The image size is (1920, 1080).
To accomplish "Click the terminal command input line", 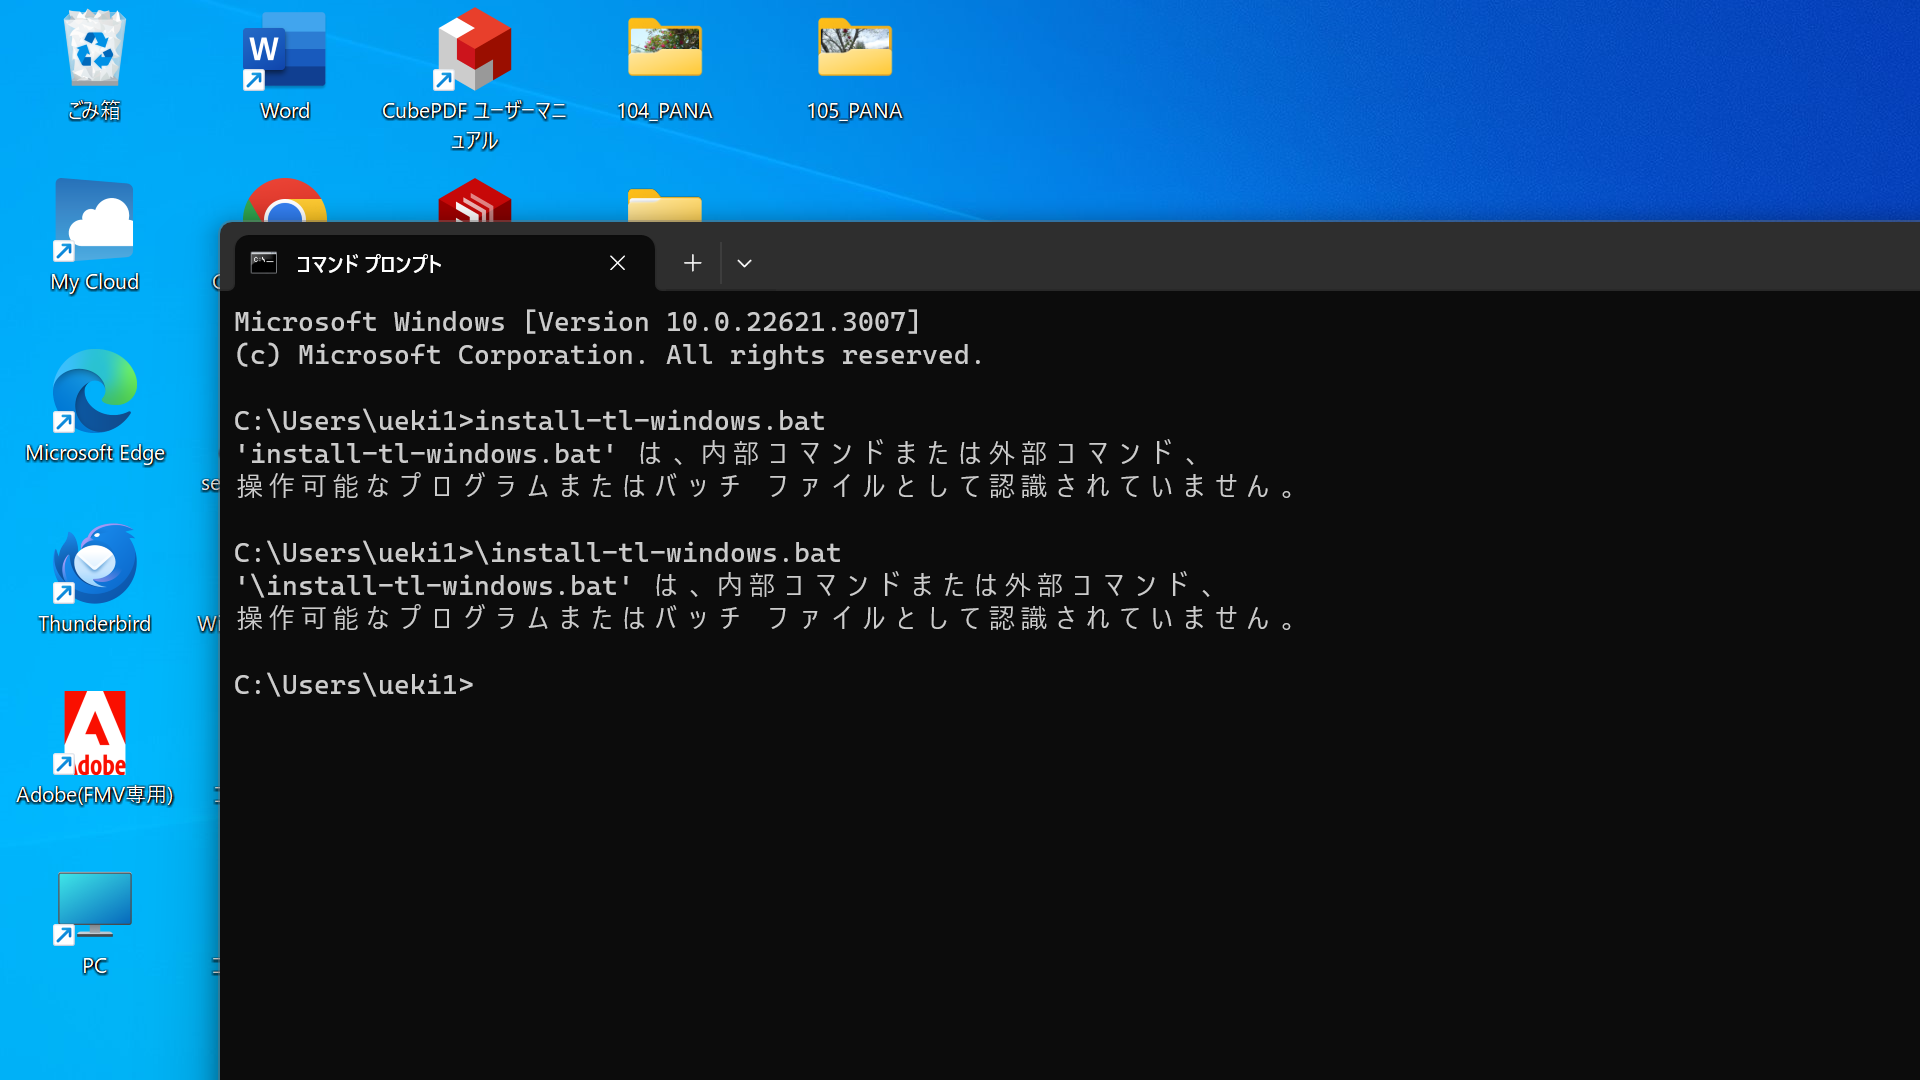I will [500, 684].
